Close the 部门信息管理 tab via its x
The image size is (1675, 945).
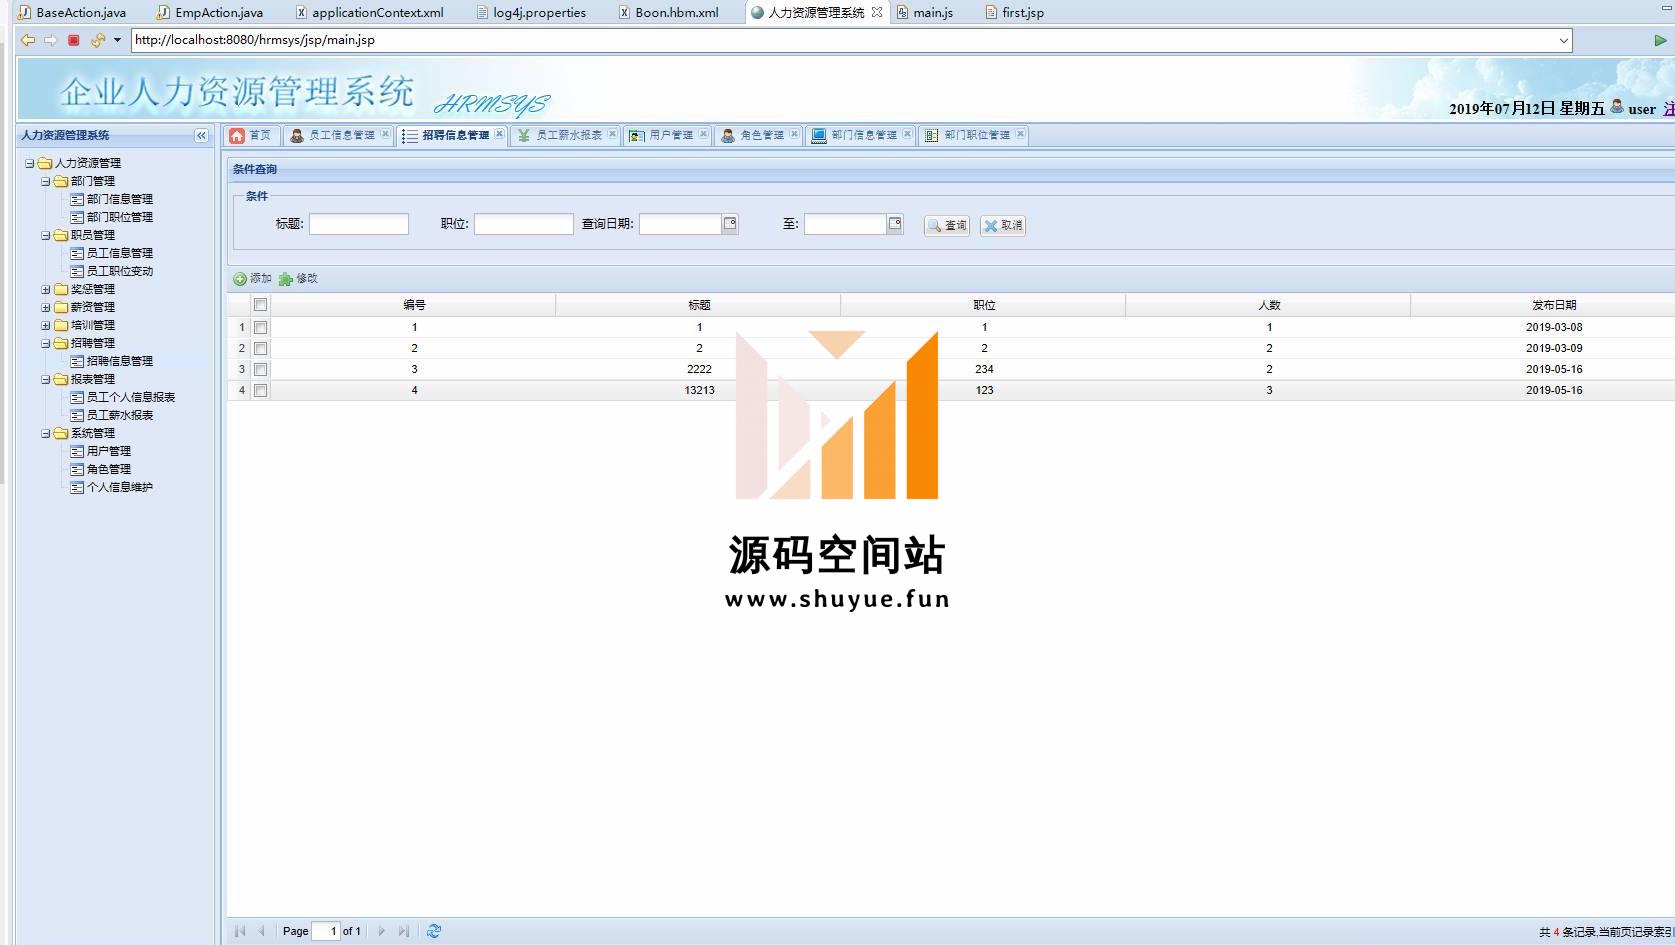click(x=907, y=134)
